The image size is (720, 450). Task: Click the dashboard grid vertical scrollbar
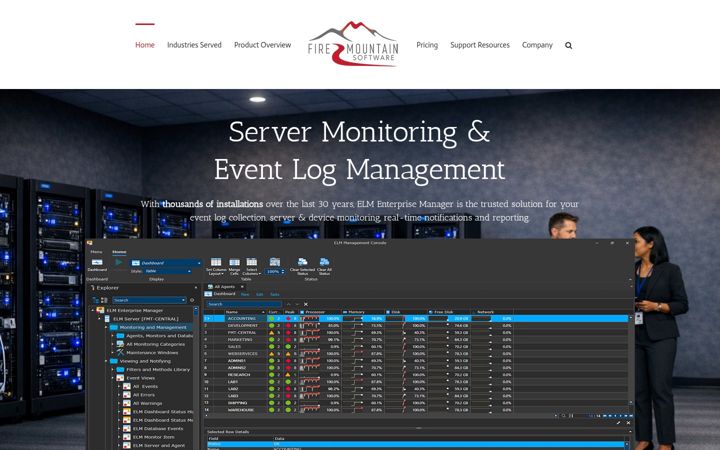pyautogui.click(x=631, y=360)
